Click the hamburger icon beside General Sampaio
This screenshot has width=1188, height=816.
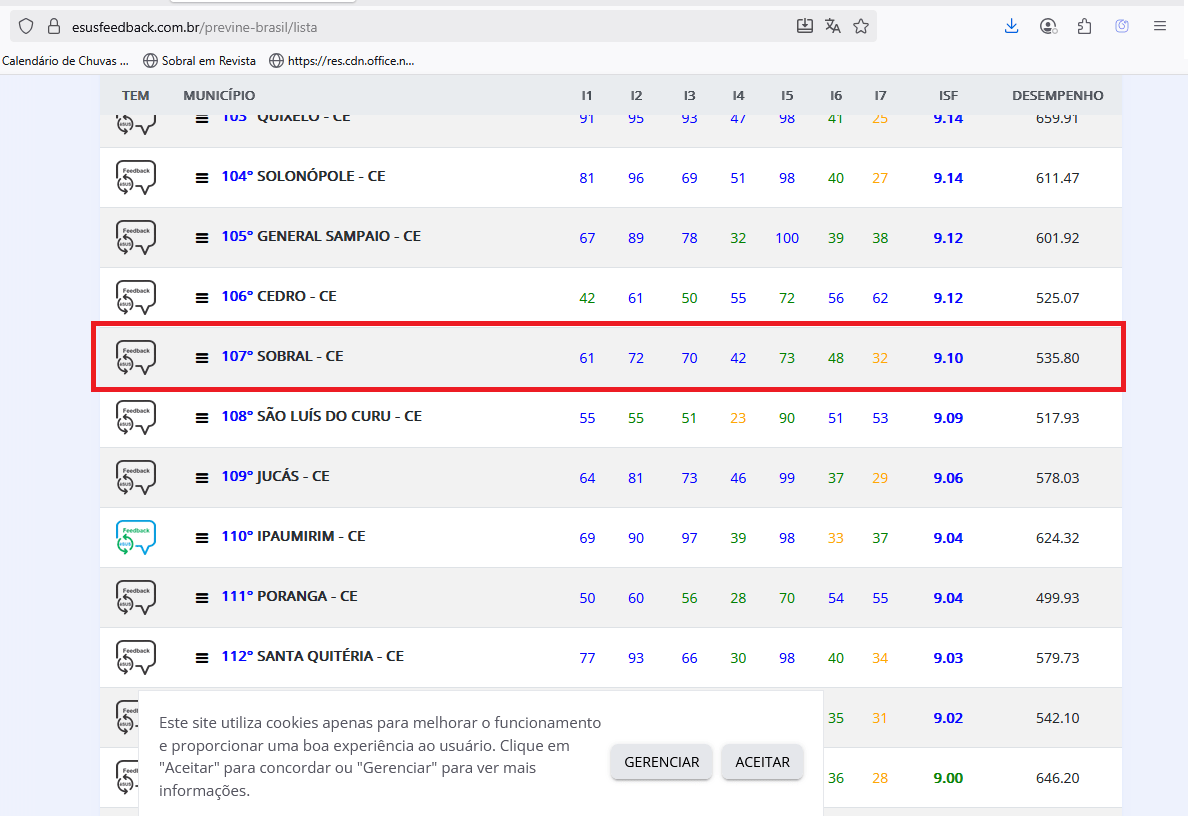202,238
